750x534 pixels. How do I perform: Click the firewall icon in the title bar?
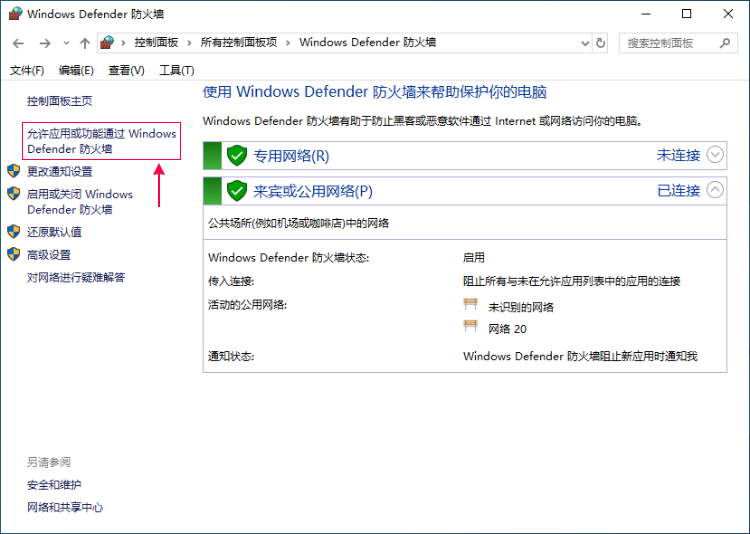click(15, 13)
